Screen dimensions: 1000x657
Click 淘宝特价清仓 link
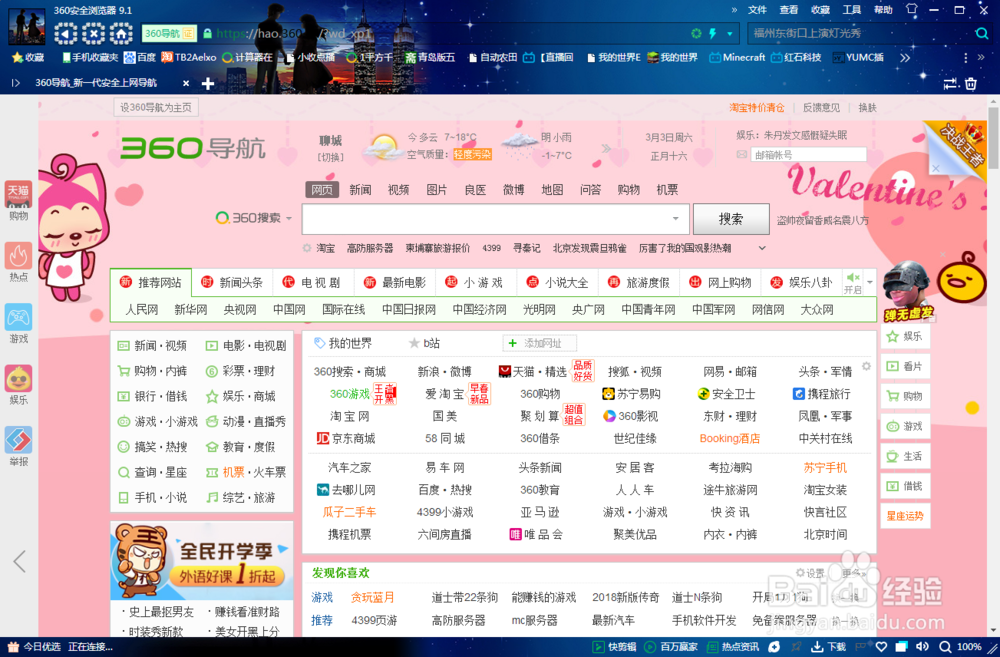click(757, 107)
